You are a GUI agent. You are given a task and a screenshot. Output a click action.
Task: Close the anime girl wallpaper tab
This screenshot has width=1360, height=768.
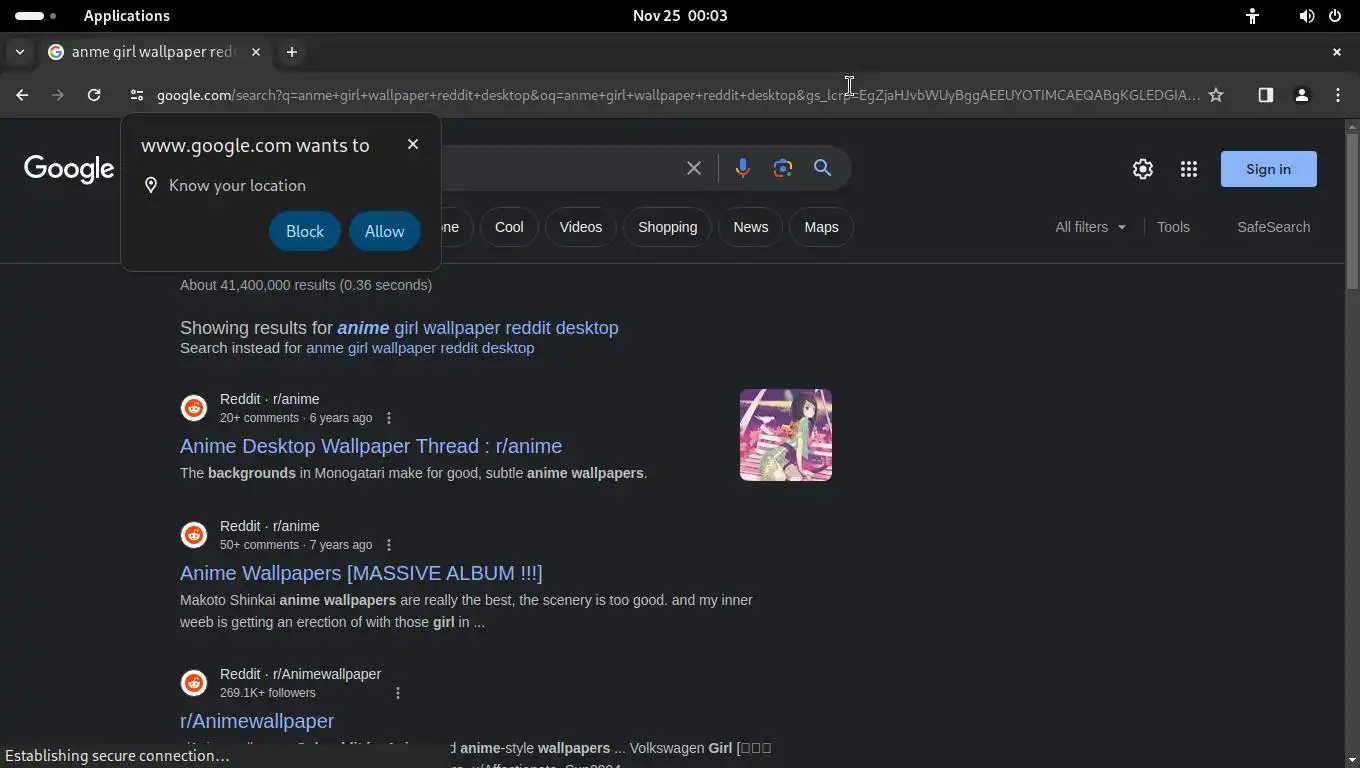point(256,52)
